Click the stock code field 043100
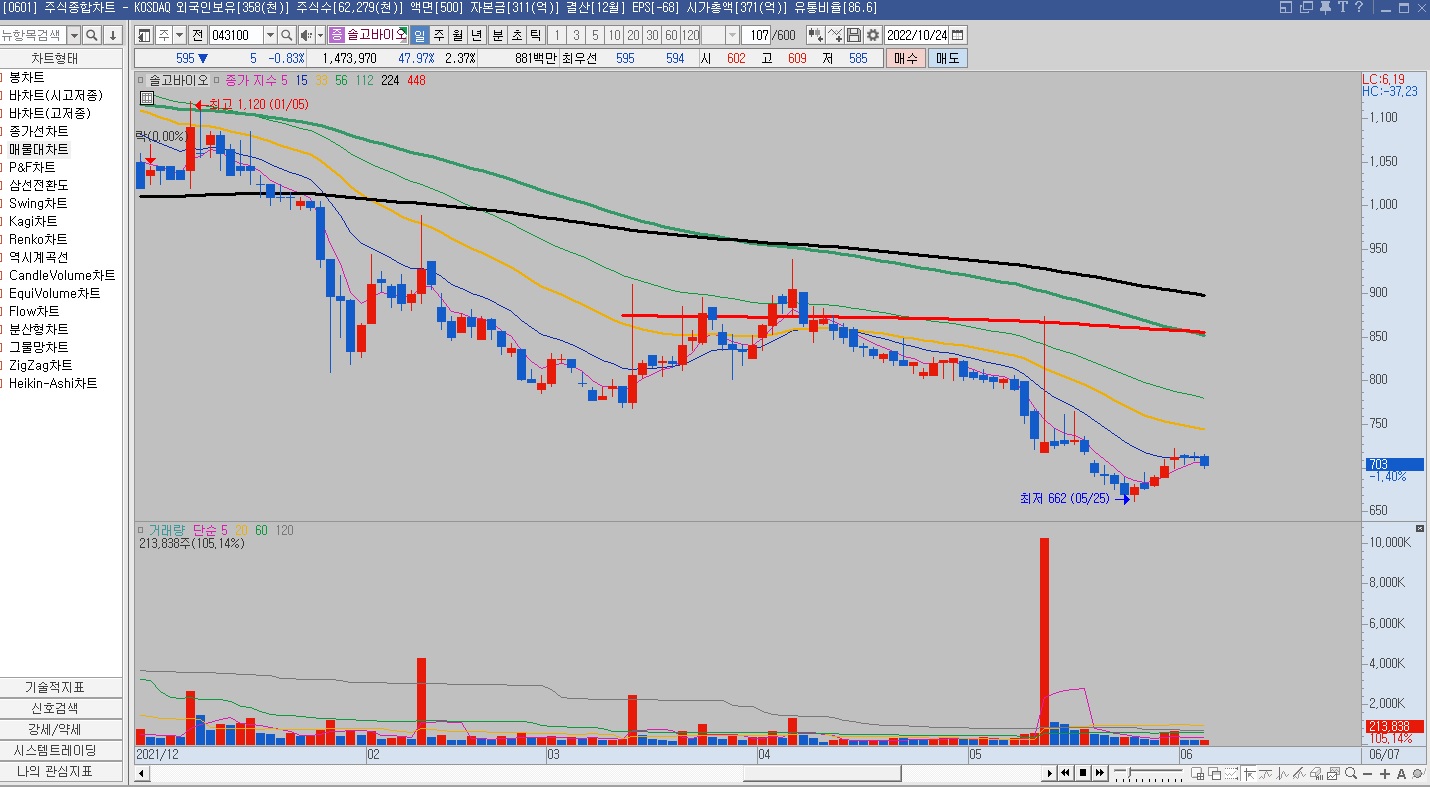The height and width of the screenshot is (787, 1430). 236,35
